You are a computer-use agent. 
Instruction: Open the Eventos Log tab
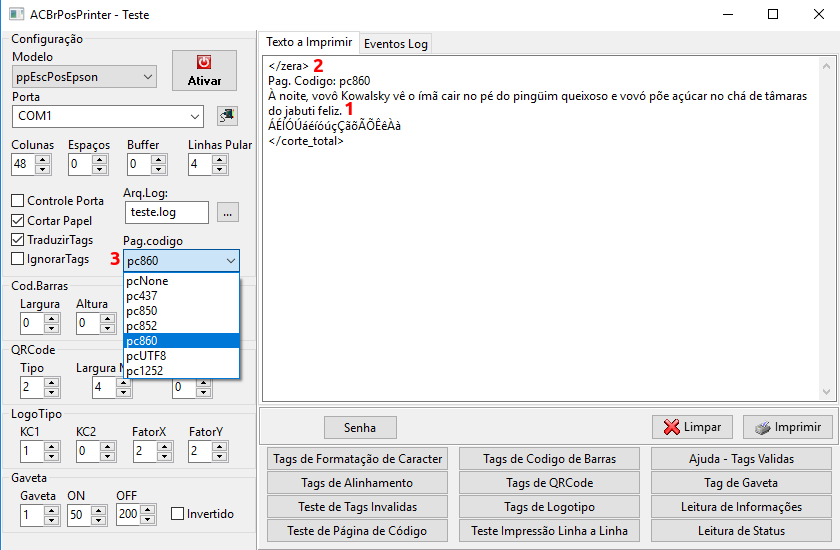[x=395, y=44]
